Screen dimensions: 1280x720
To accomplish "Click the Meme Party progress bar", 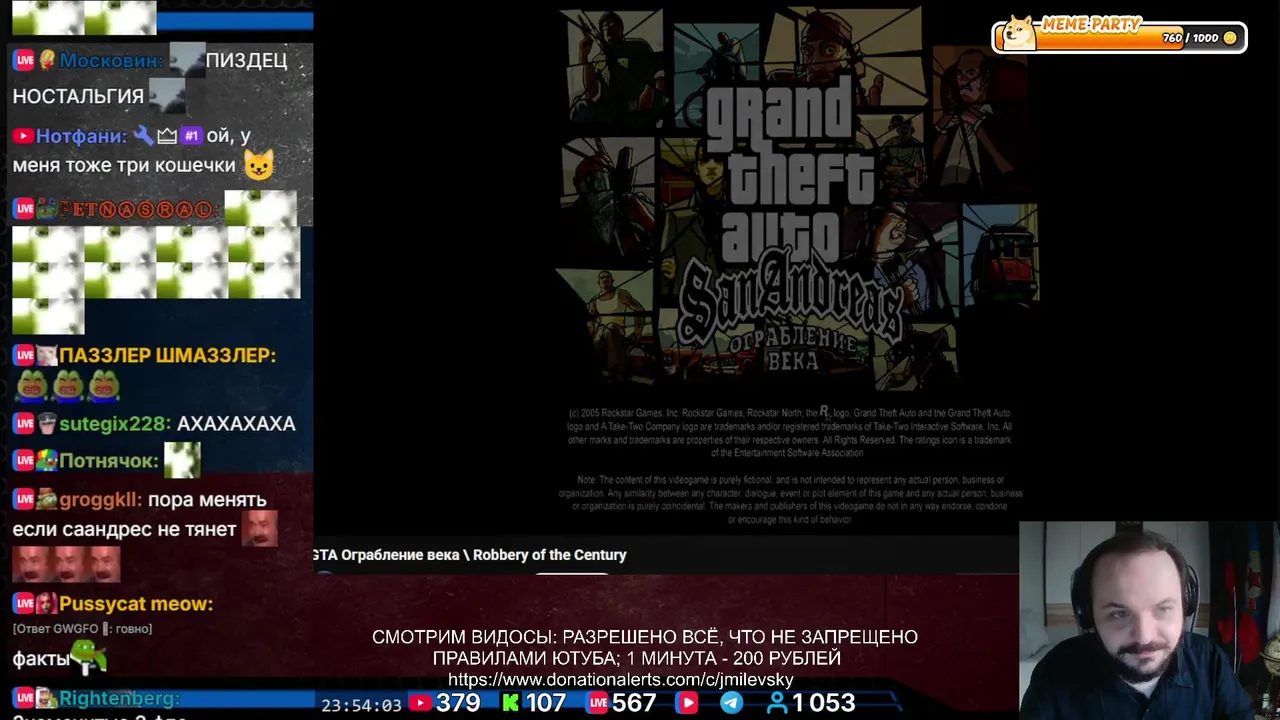I will click(1118, 37).
